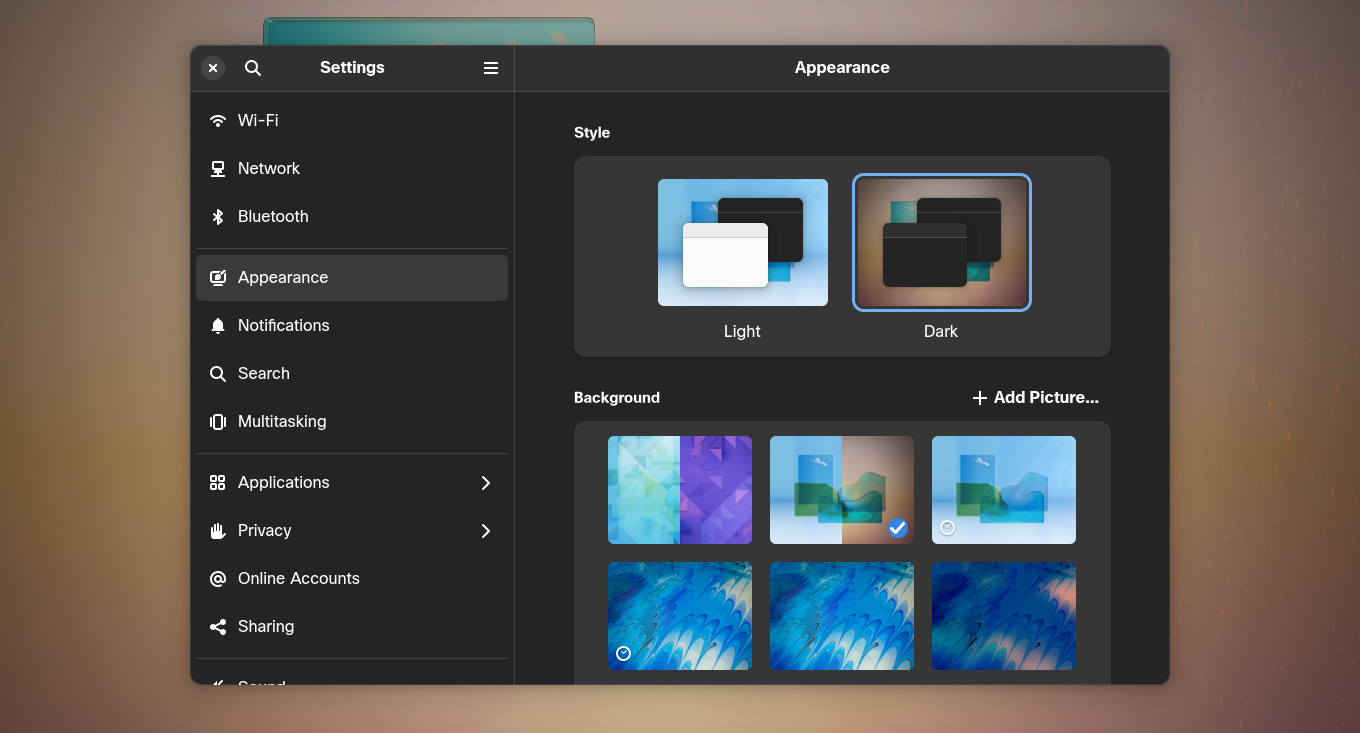Choose the light blue folders wallpaper with clock
1360x733 pixels.
pyautogui.click(x=1004, y=490)
